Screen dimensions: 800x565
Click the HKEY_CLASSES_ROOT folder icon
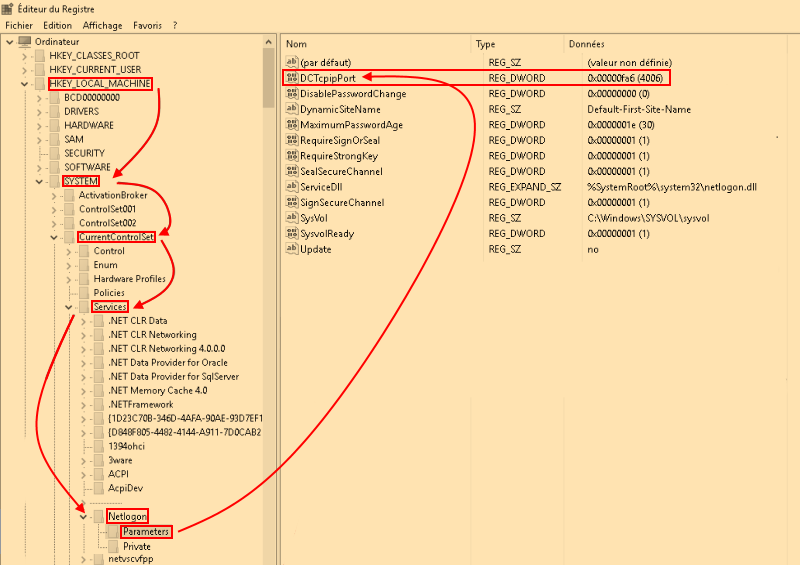40,56
